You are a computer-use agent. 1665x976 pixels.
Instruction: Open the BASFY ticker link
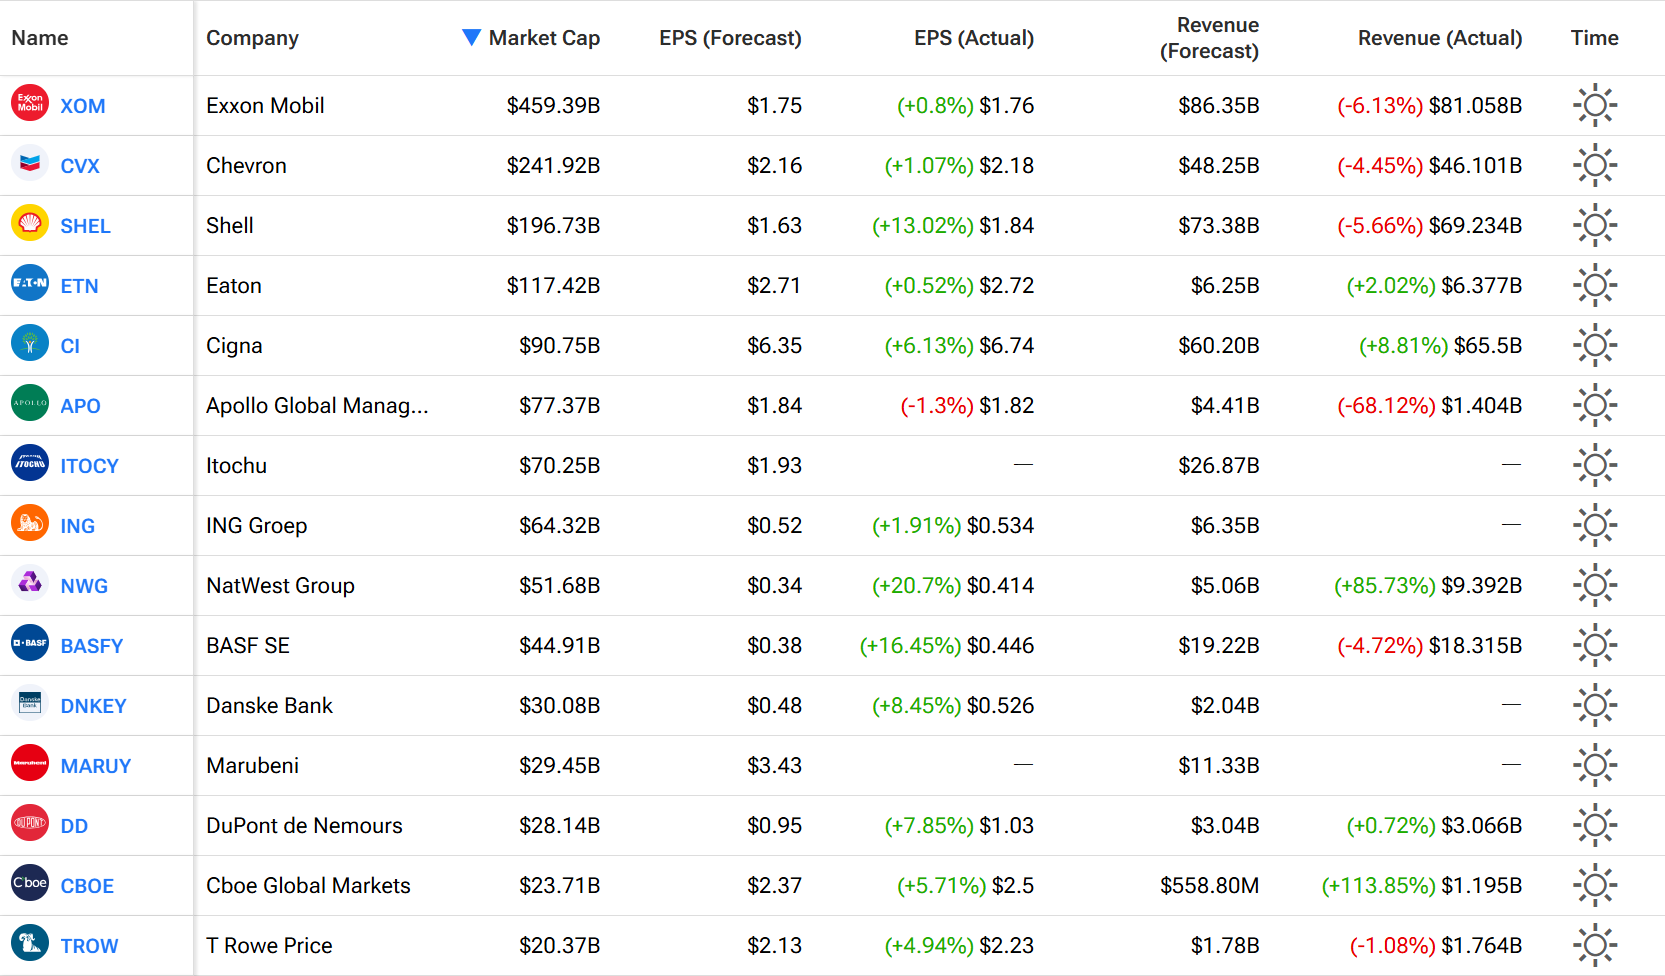pos(92,646)
